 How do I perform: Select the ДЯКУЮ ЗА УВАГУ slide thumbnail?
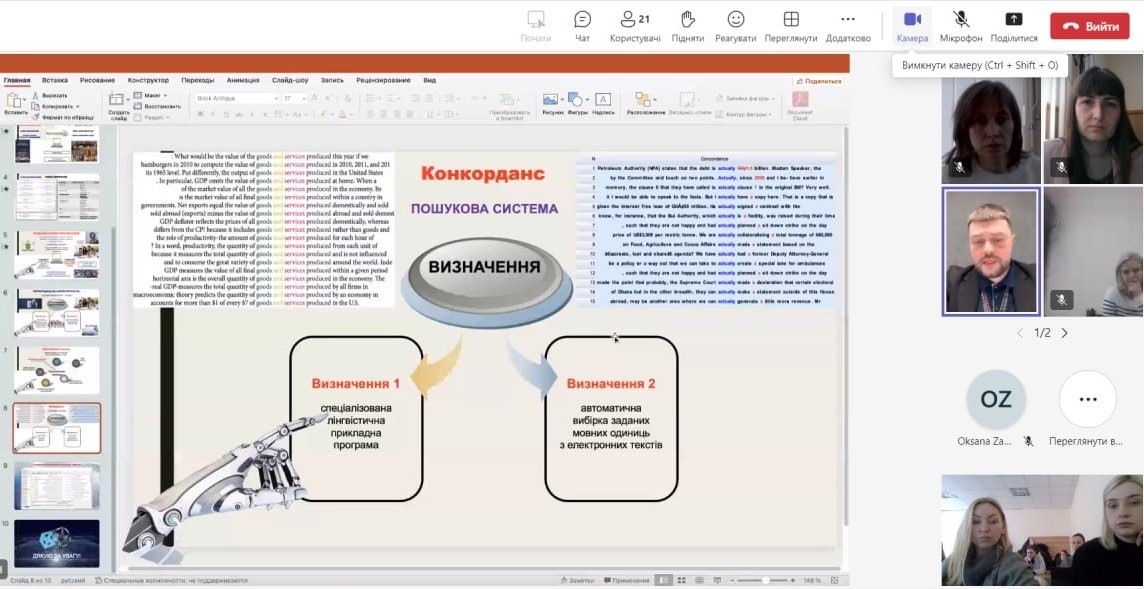tap(57, 543)
